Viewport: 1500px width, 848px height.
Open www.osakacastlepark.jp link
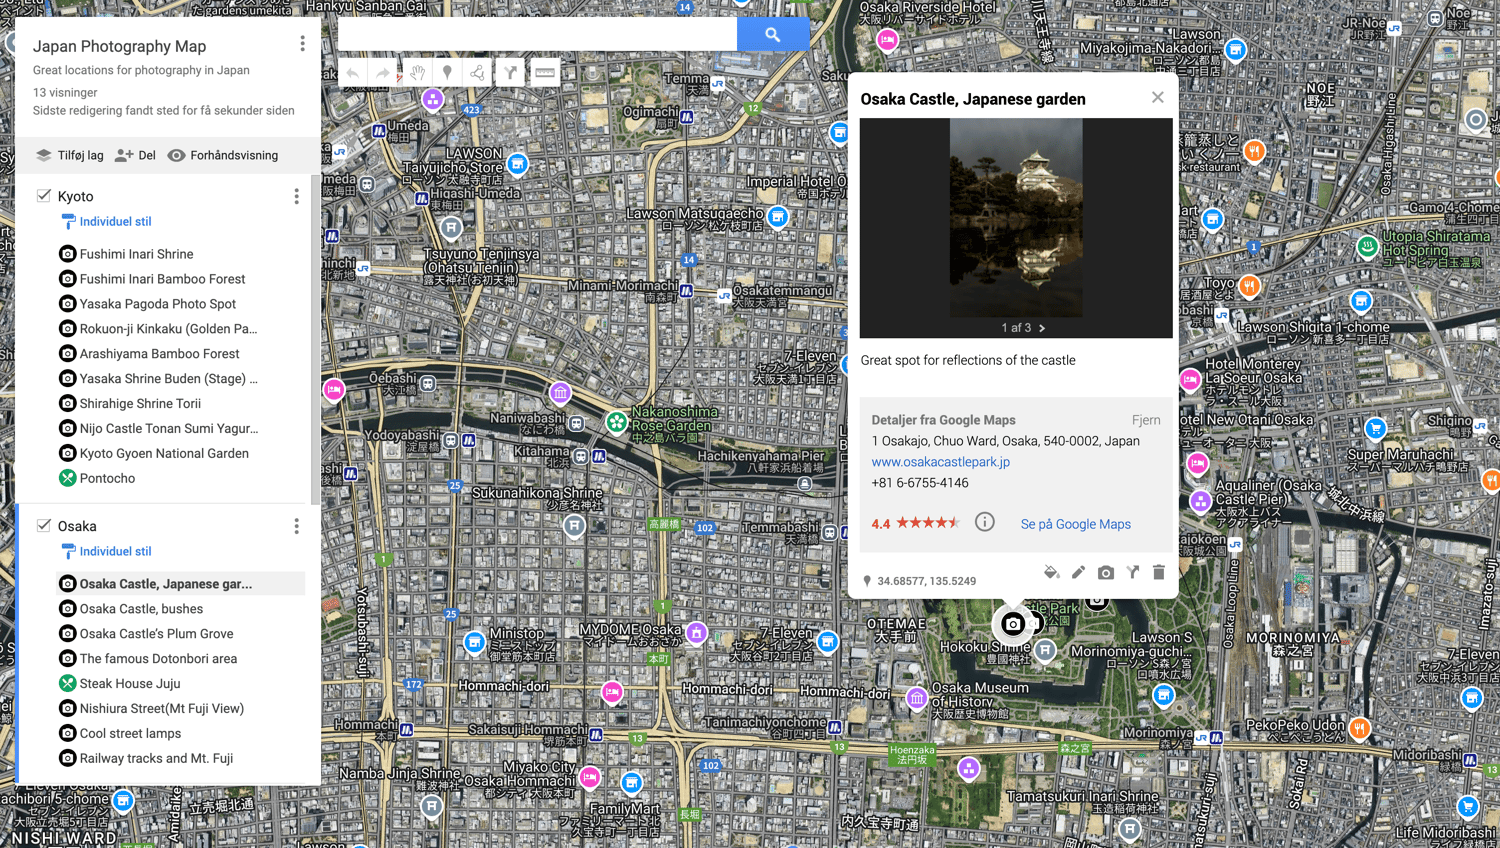click(940, 462)
